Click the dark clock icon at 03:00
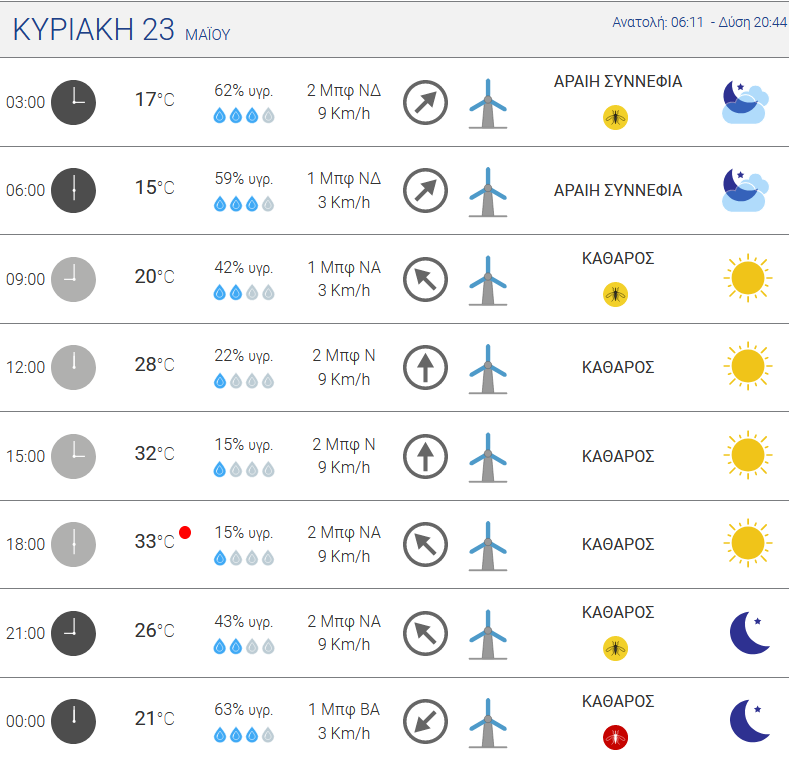This screenshot has height=765, width=789. tap(73, 102)
